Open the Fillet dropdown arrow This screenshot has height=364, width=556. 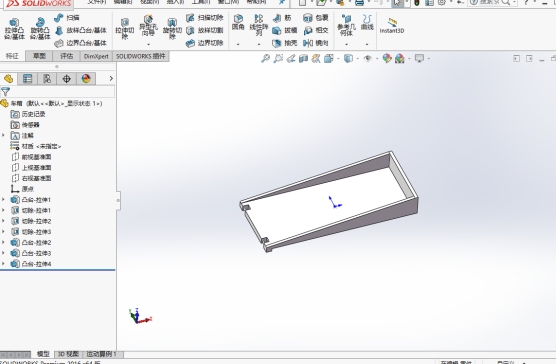tap(238, 44)
